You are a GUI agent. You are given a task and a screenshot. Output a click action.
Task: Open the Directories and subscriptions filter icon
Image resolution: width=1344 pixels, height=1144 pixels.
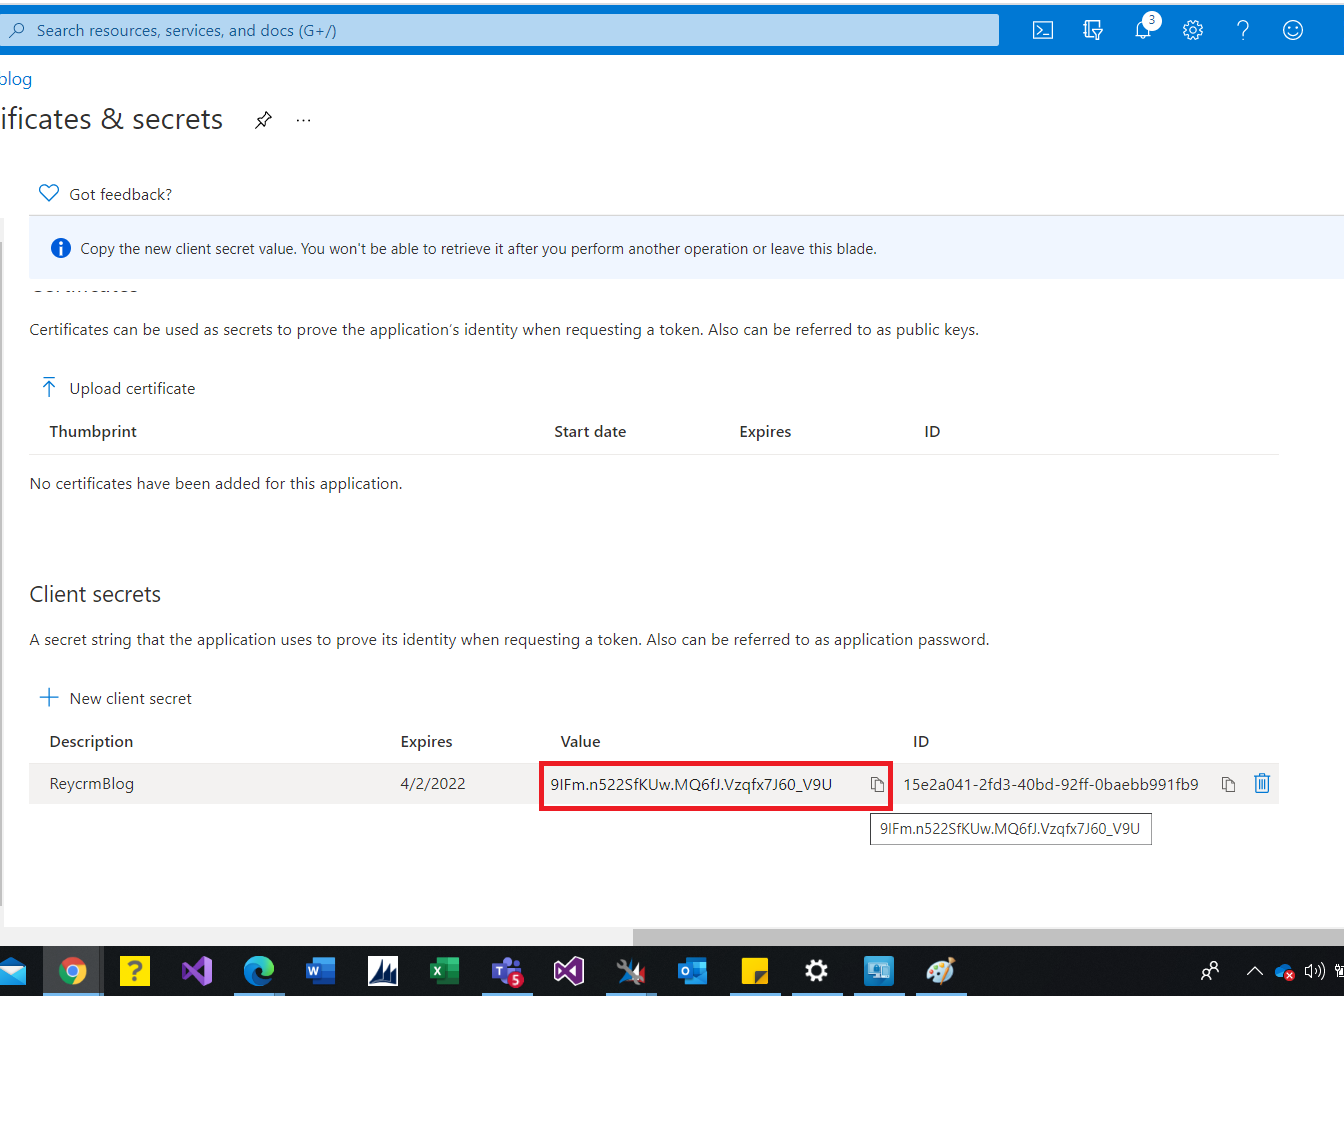1093,30
